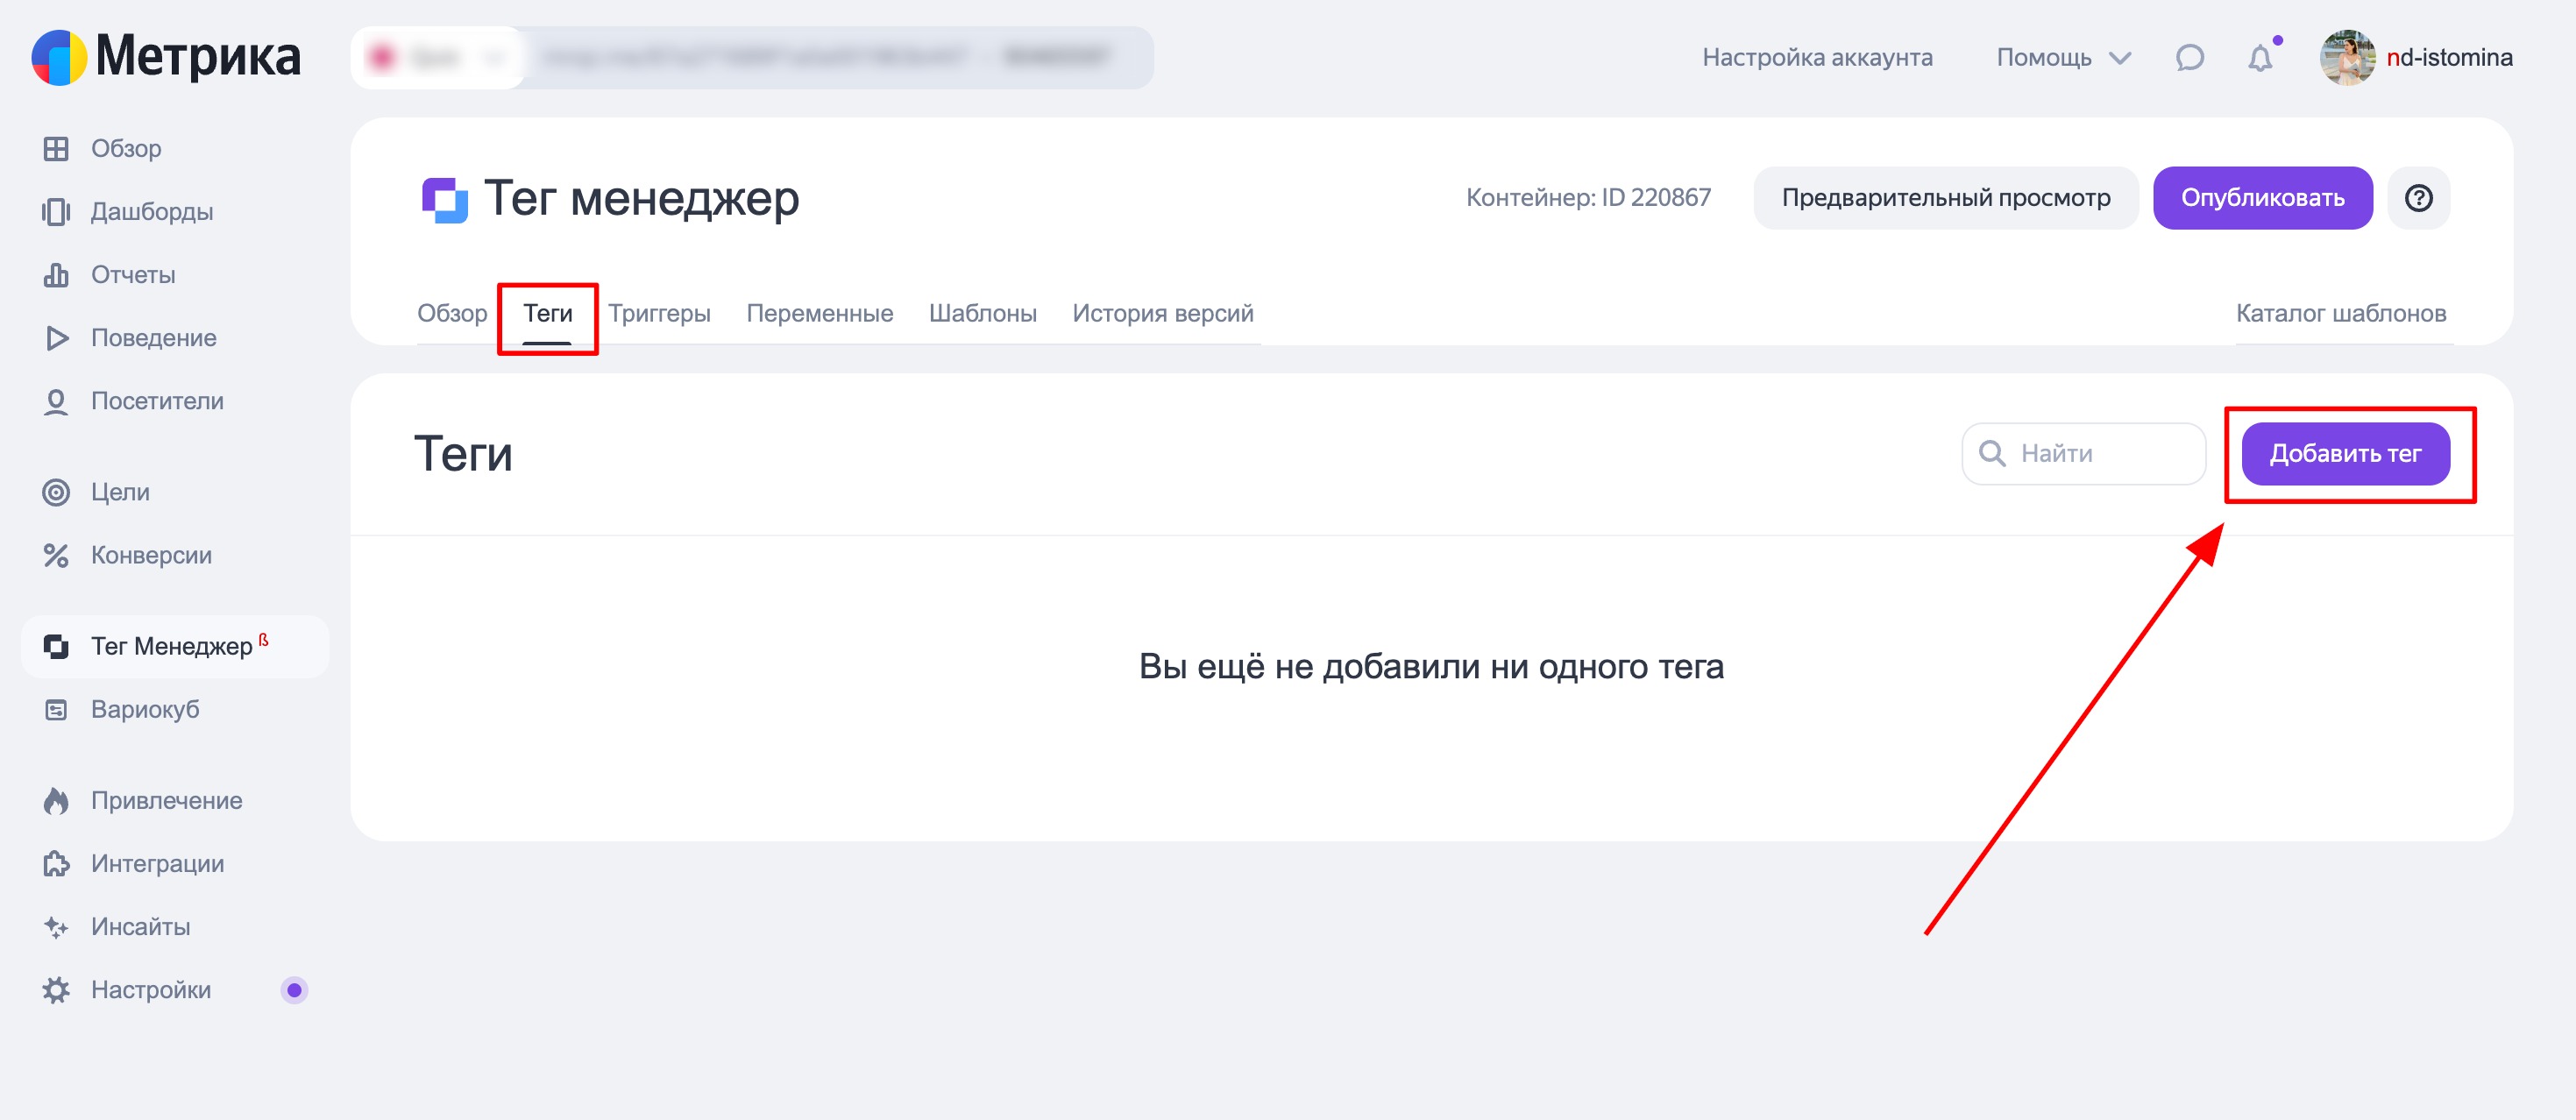Click the Метрика logo

click(x=166, y=57)
